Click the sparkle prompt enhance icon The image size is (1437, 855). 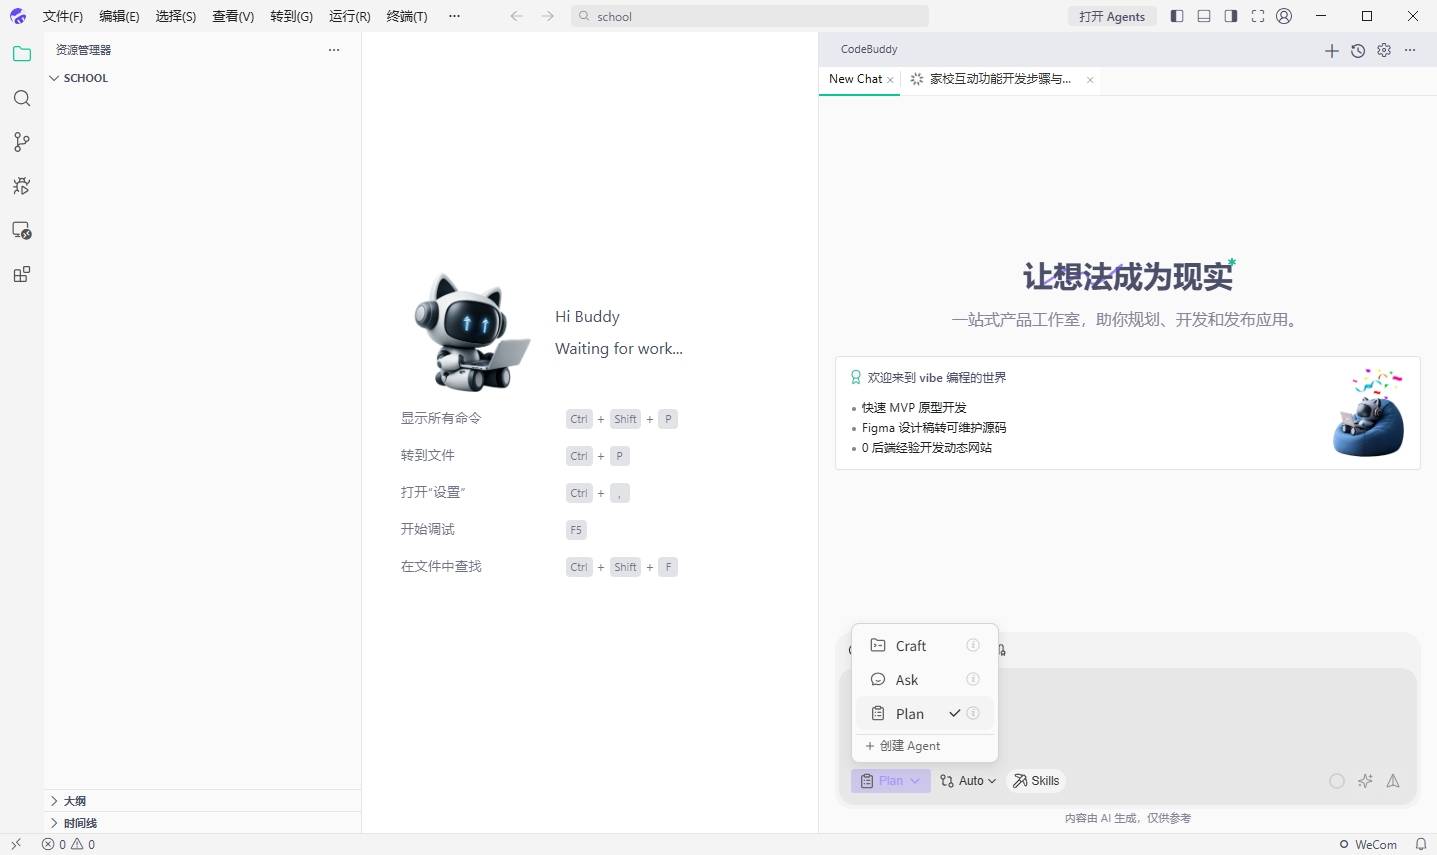pyautogui.click(x=1365, y=781)
